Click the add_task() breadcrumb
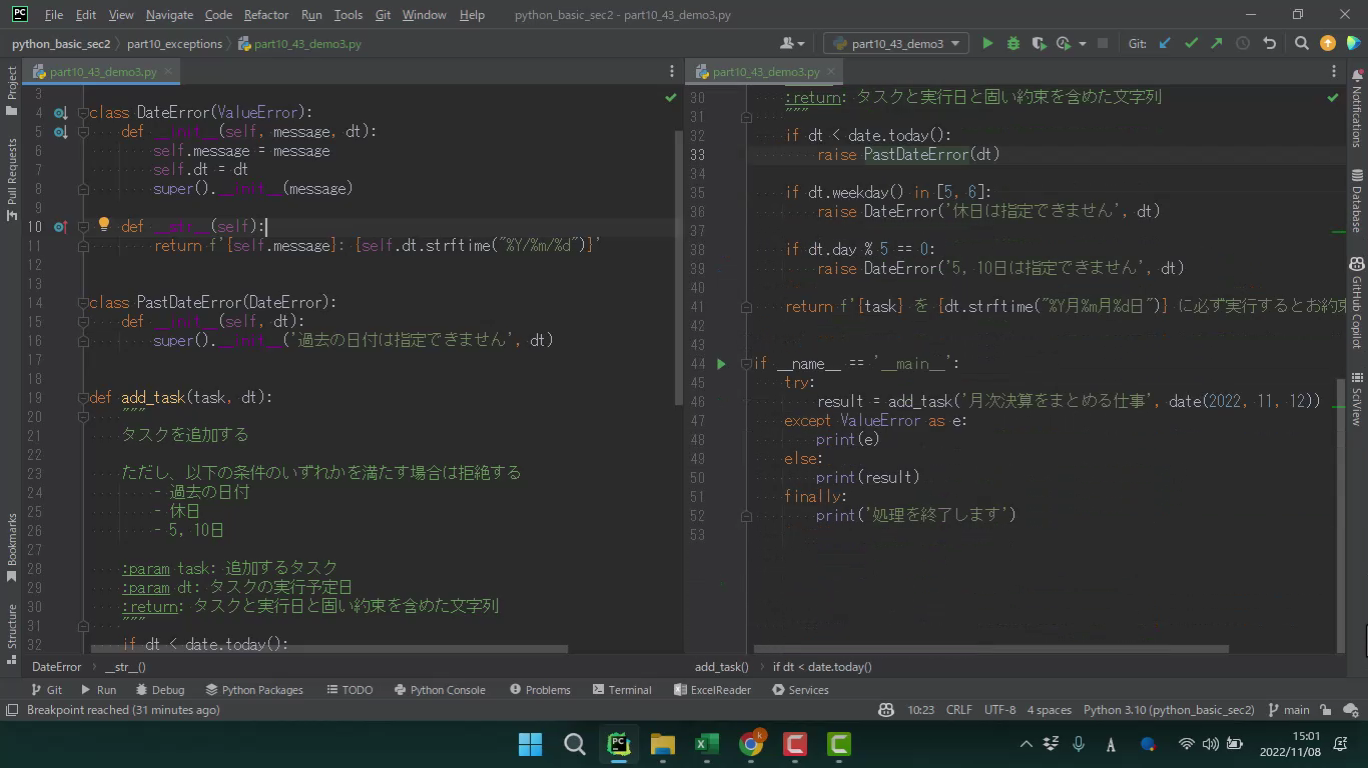Image resolution: width=1368 pixels, height=768 pixels. pyautogui.click(x=721, y=667)
